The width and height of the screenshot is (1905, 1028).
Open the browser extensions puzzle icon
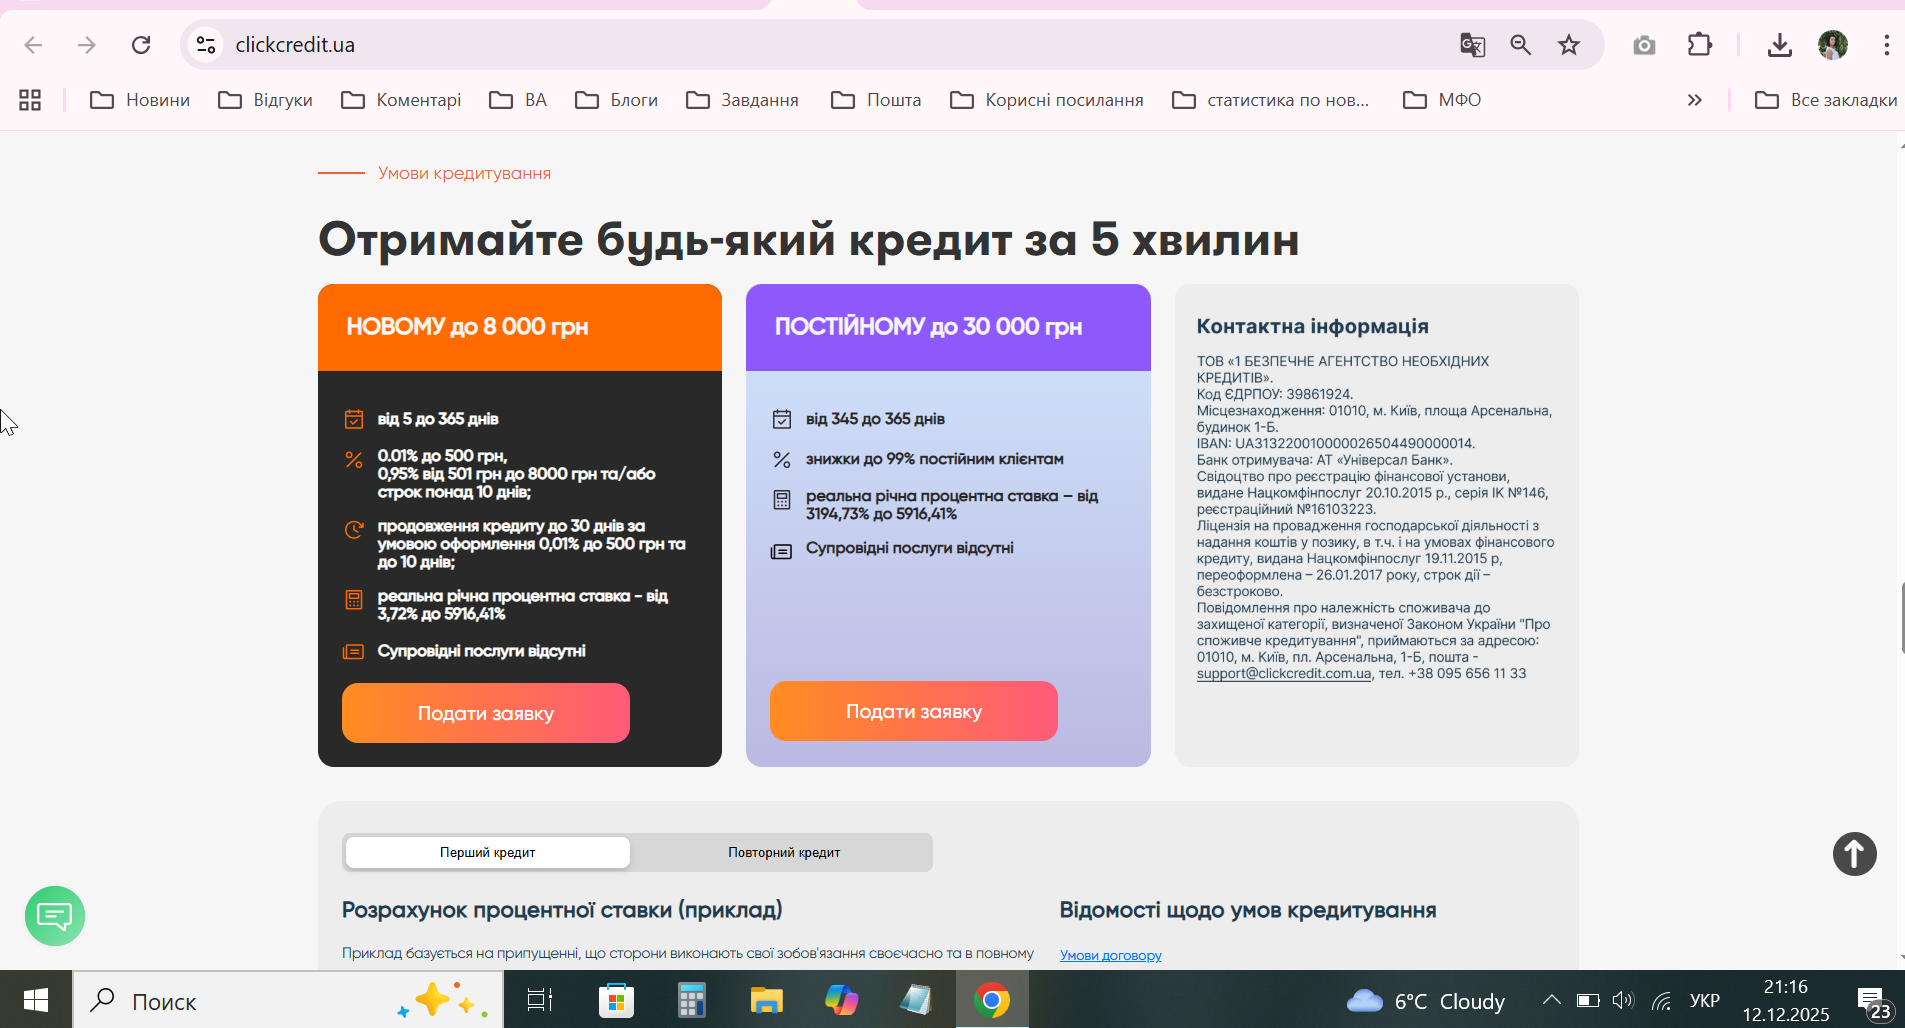(1699, 45)
